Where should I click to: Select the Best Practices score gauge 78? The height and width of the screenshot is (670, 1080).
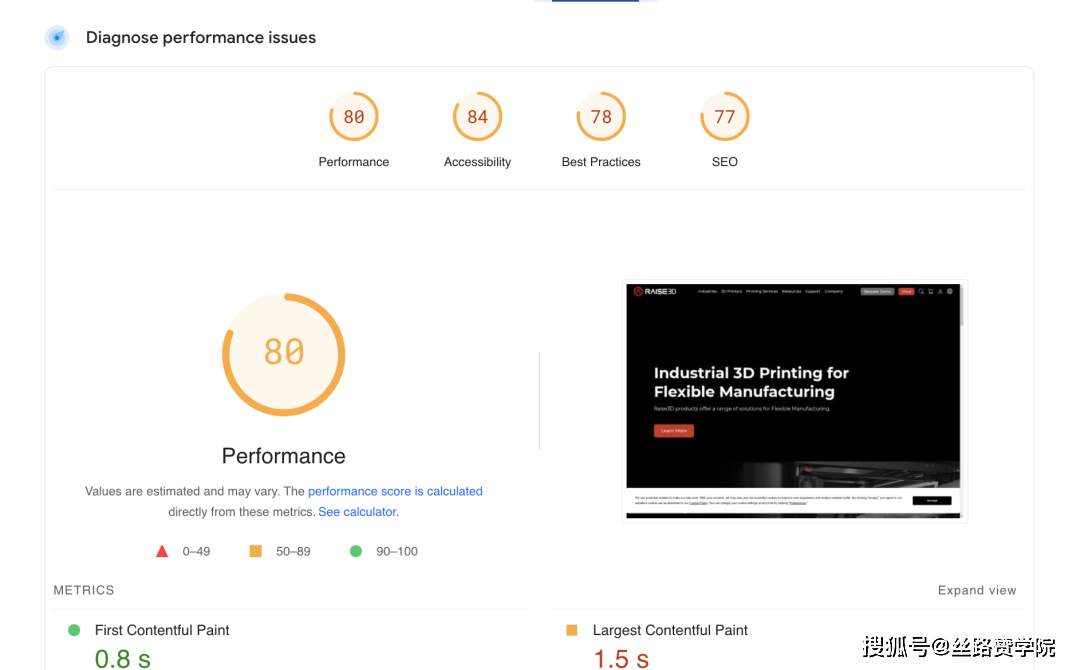pos(601,116)
